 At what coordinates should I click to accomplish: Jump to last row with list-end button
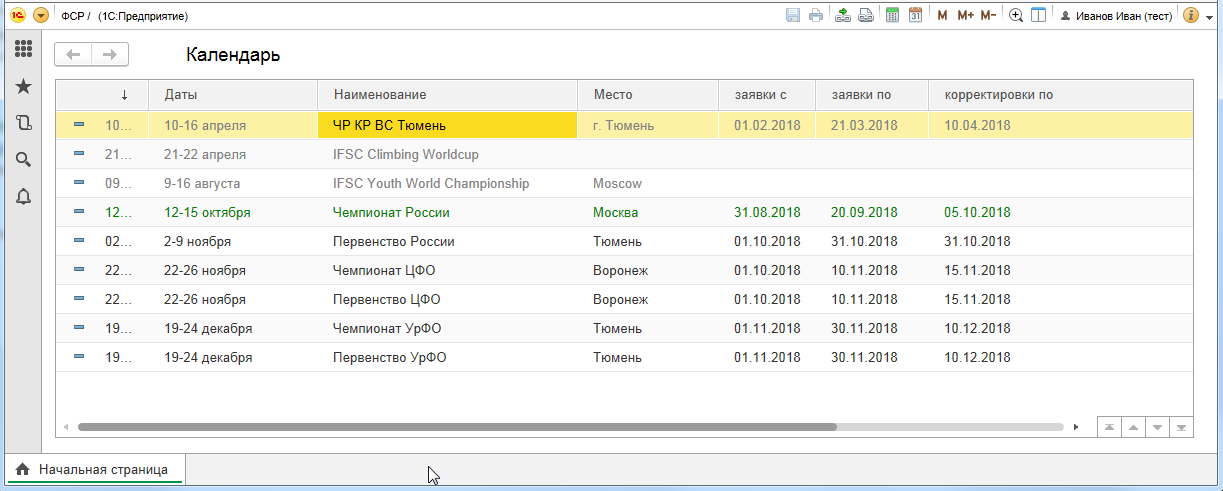[x=1181, y=427]
